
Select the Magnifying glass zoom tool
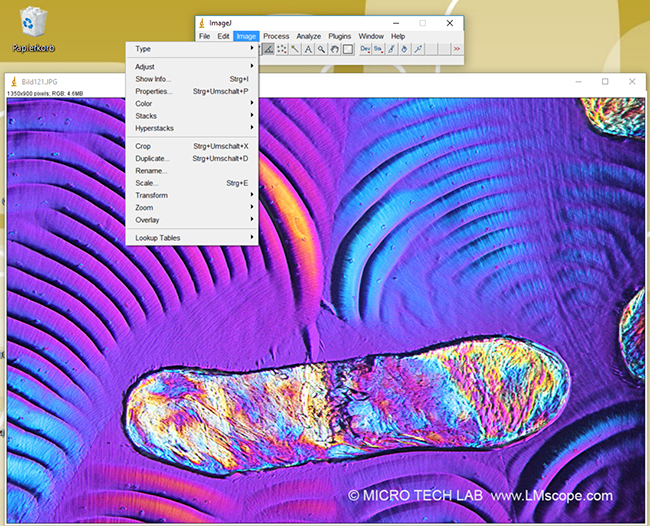tap(321, 49)
